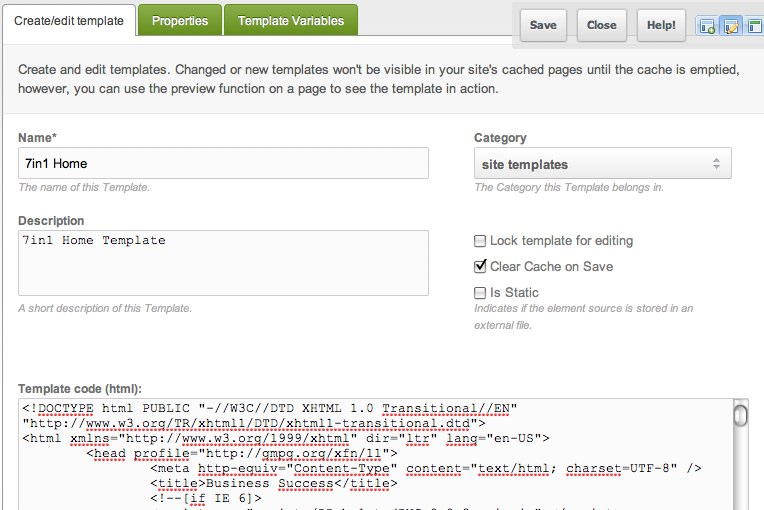
Task: Open the Category dropdown showing site templates
Action: [603, 164]
